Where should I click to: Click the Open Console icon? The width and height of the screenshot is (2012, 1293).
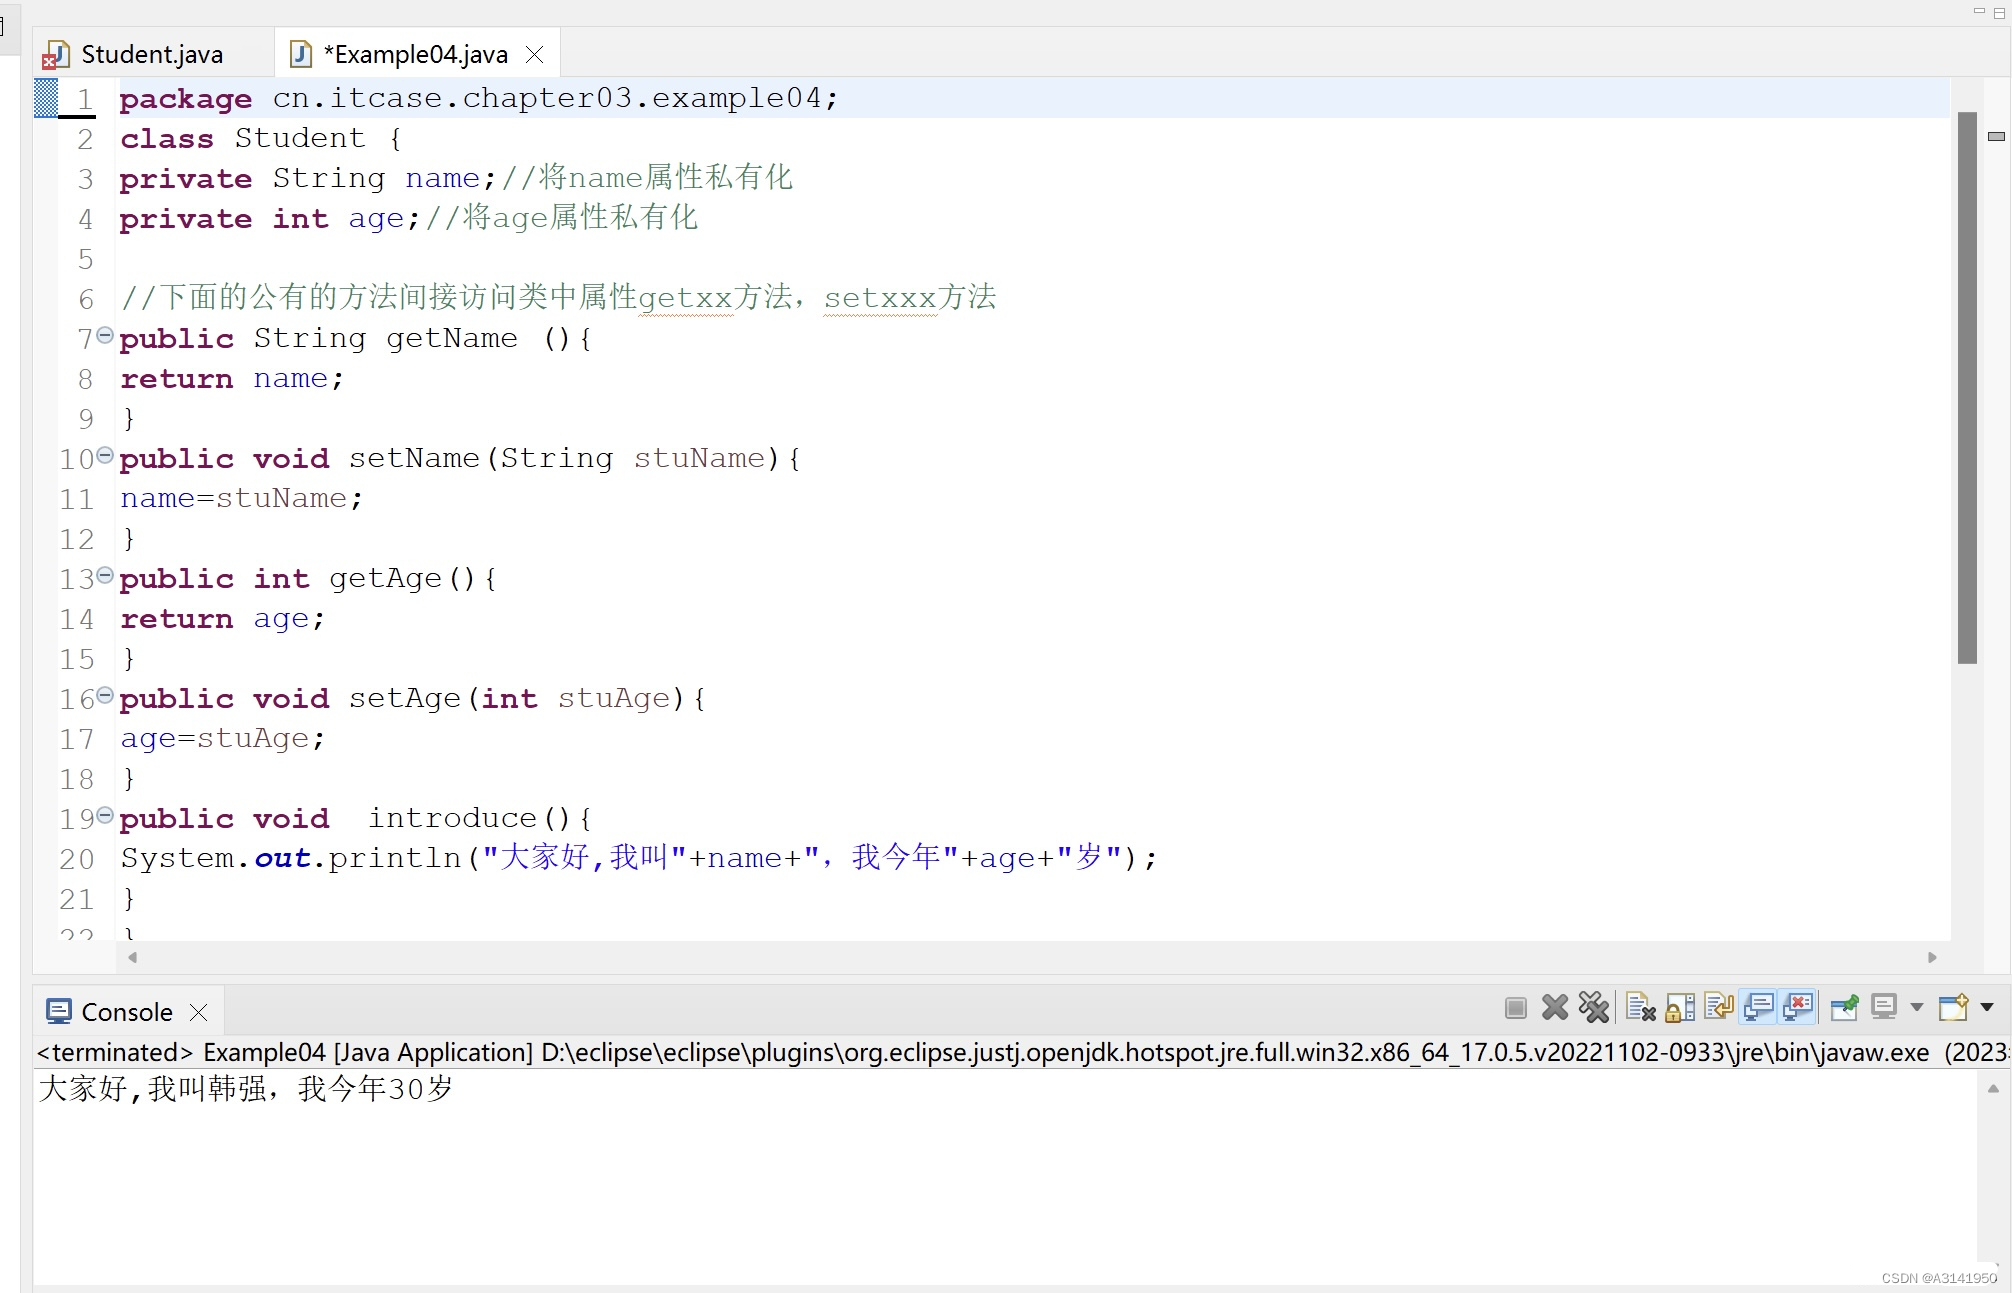1953,1008
